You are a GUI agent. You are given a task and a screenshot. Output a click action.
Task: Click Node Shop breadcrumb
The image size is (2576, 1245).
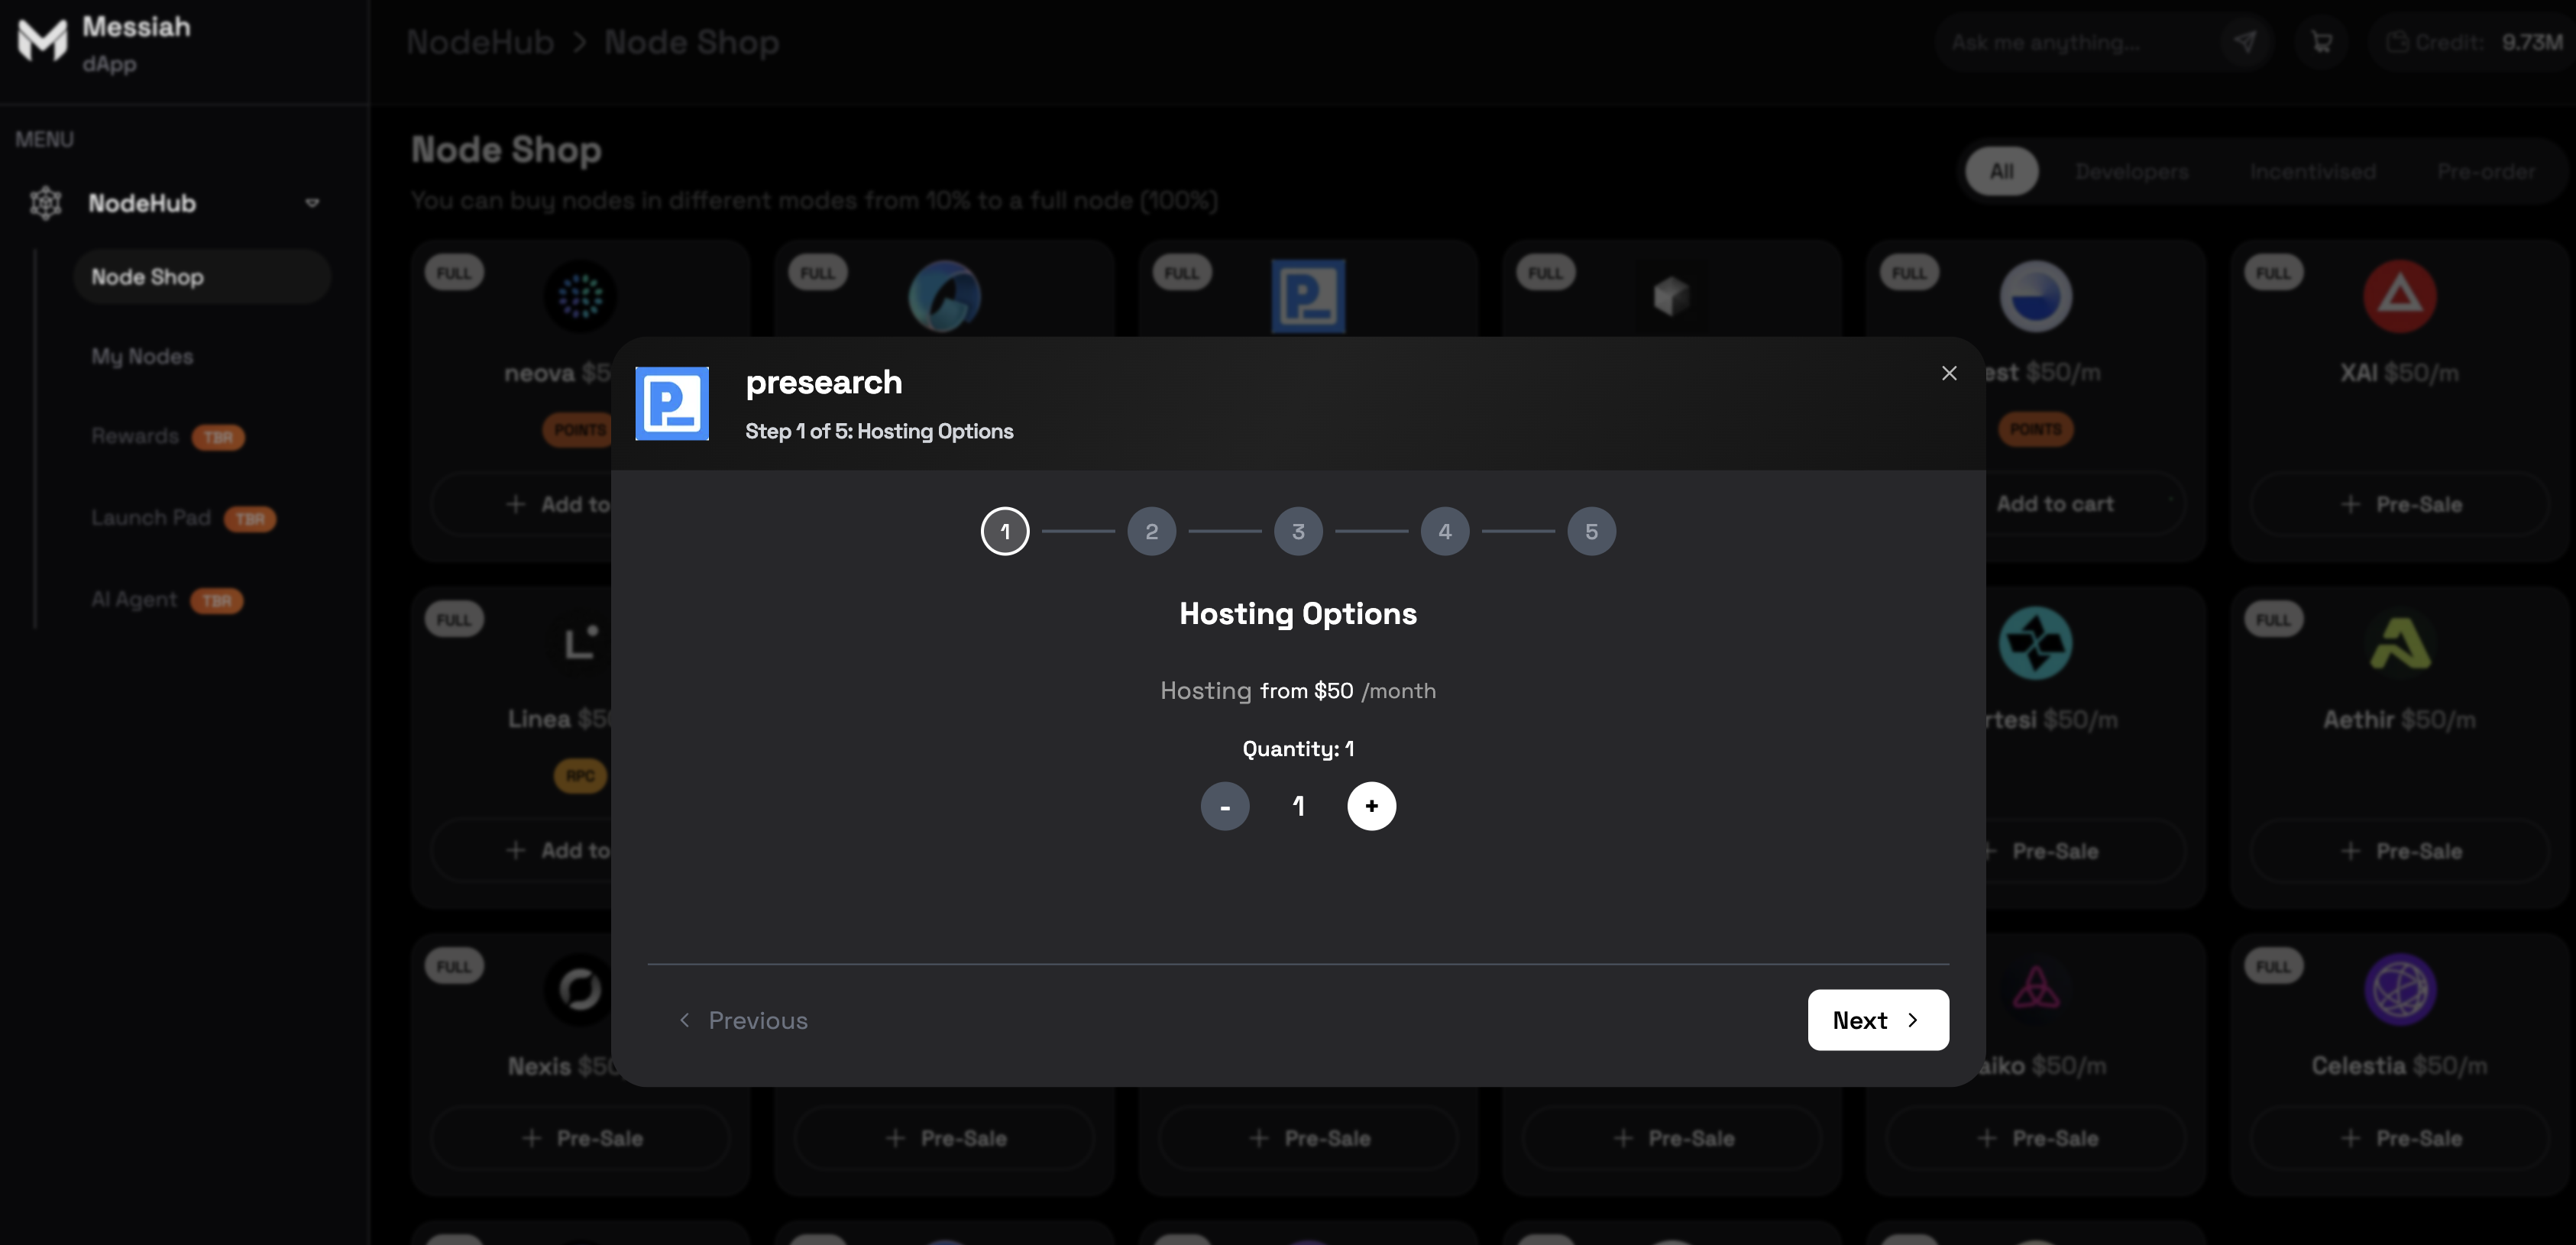point(691,42)
